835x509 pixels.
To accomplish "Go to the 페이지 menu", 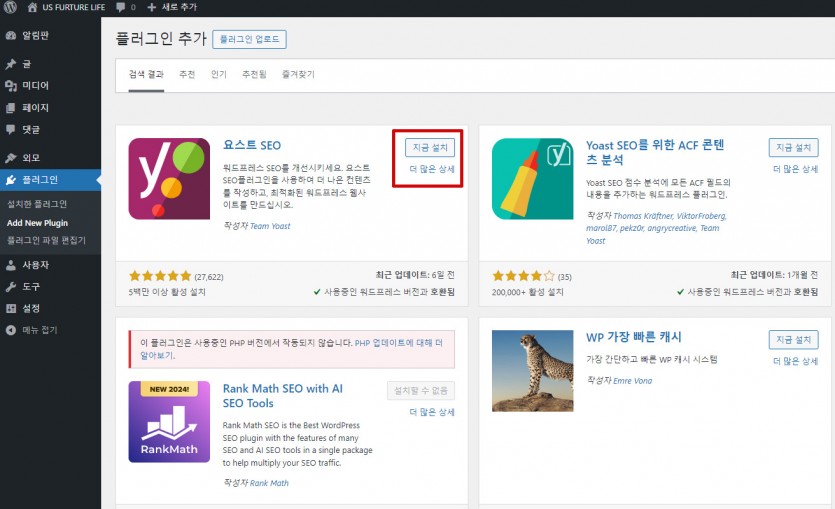I will pyautogui.click(x=35, y=108).
